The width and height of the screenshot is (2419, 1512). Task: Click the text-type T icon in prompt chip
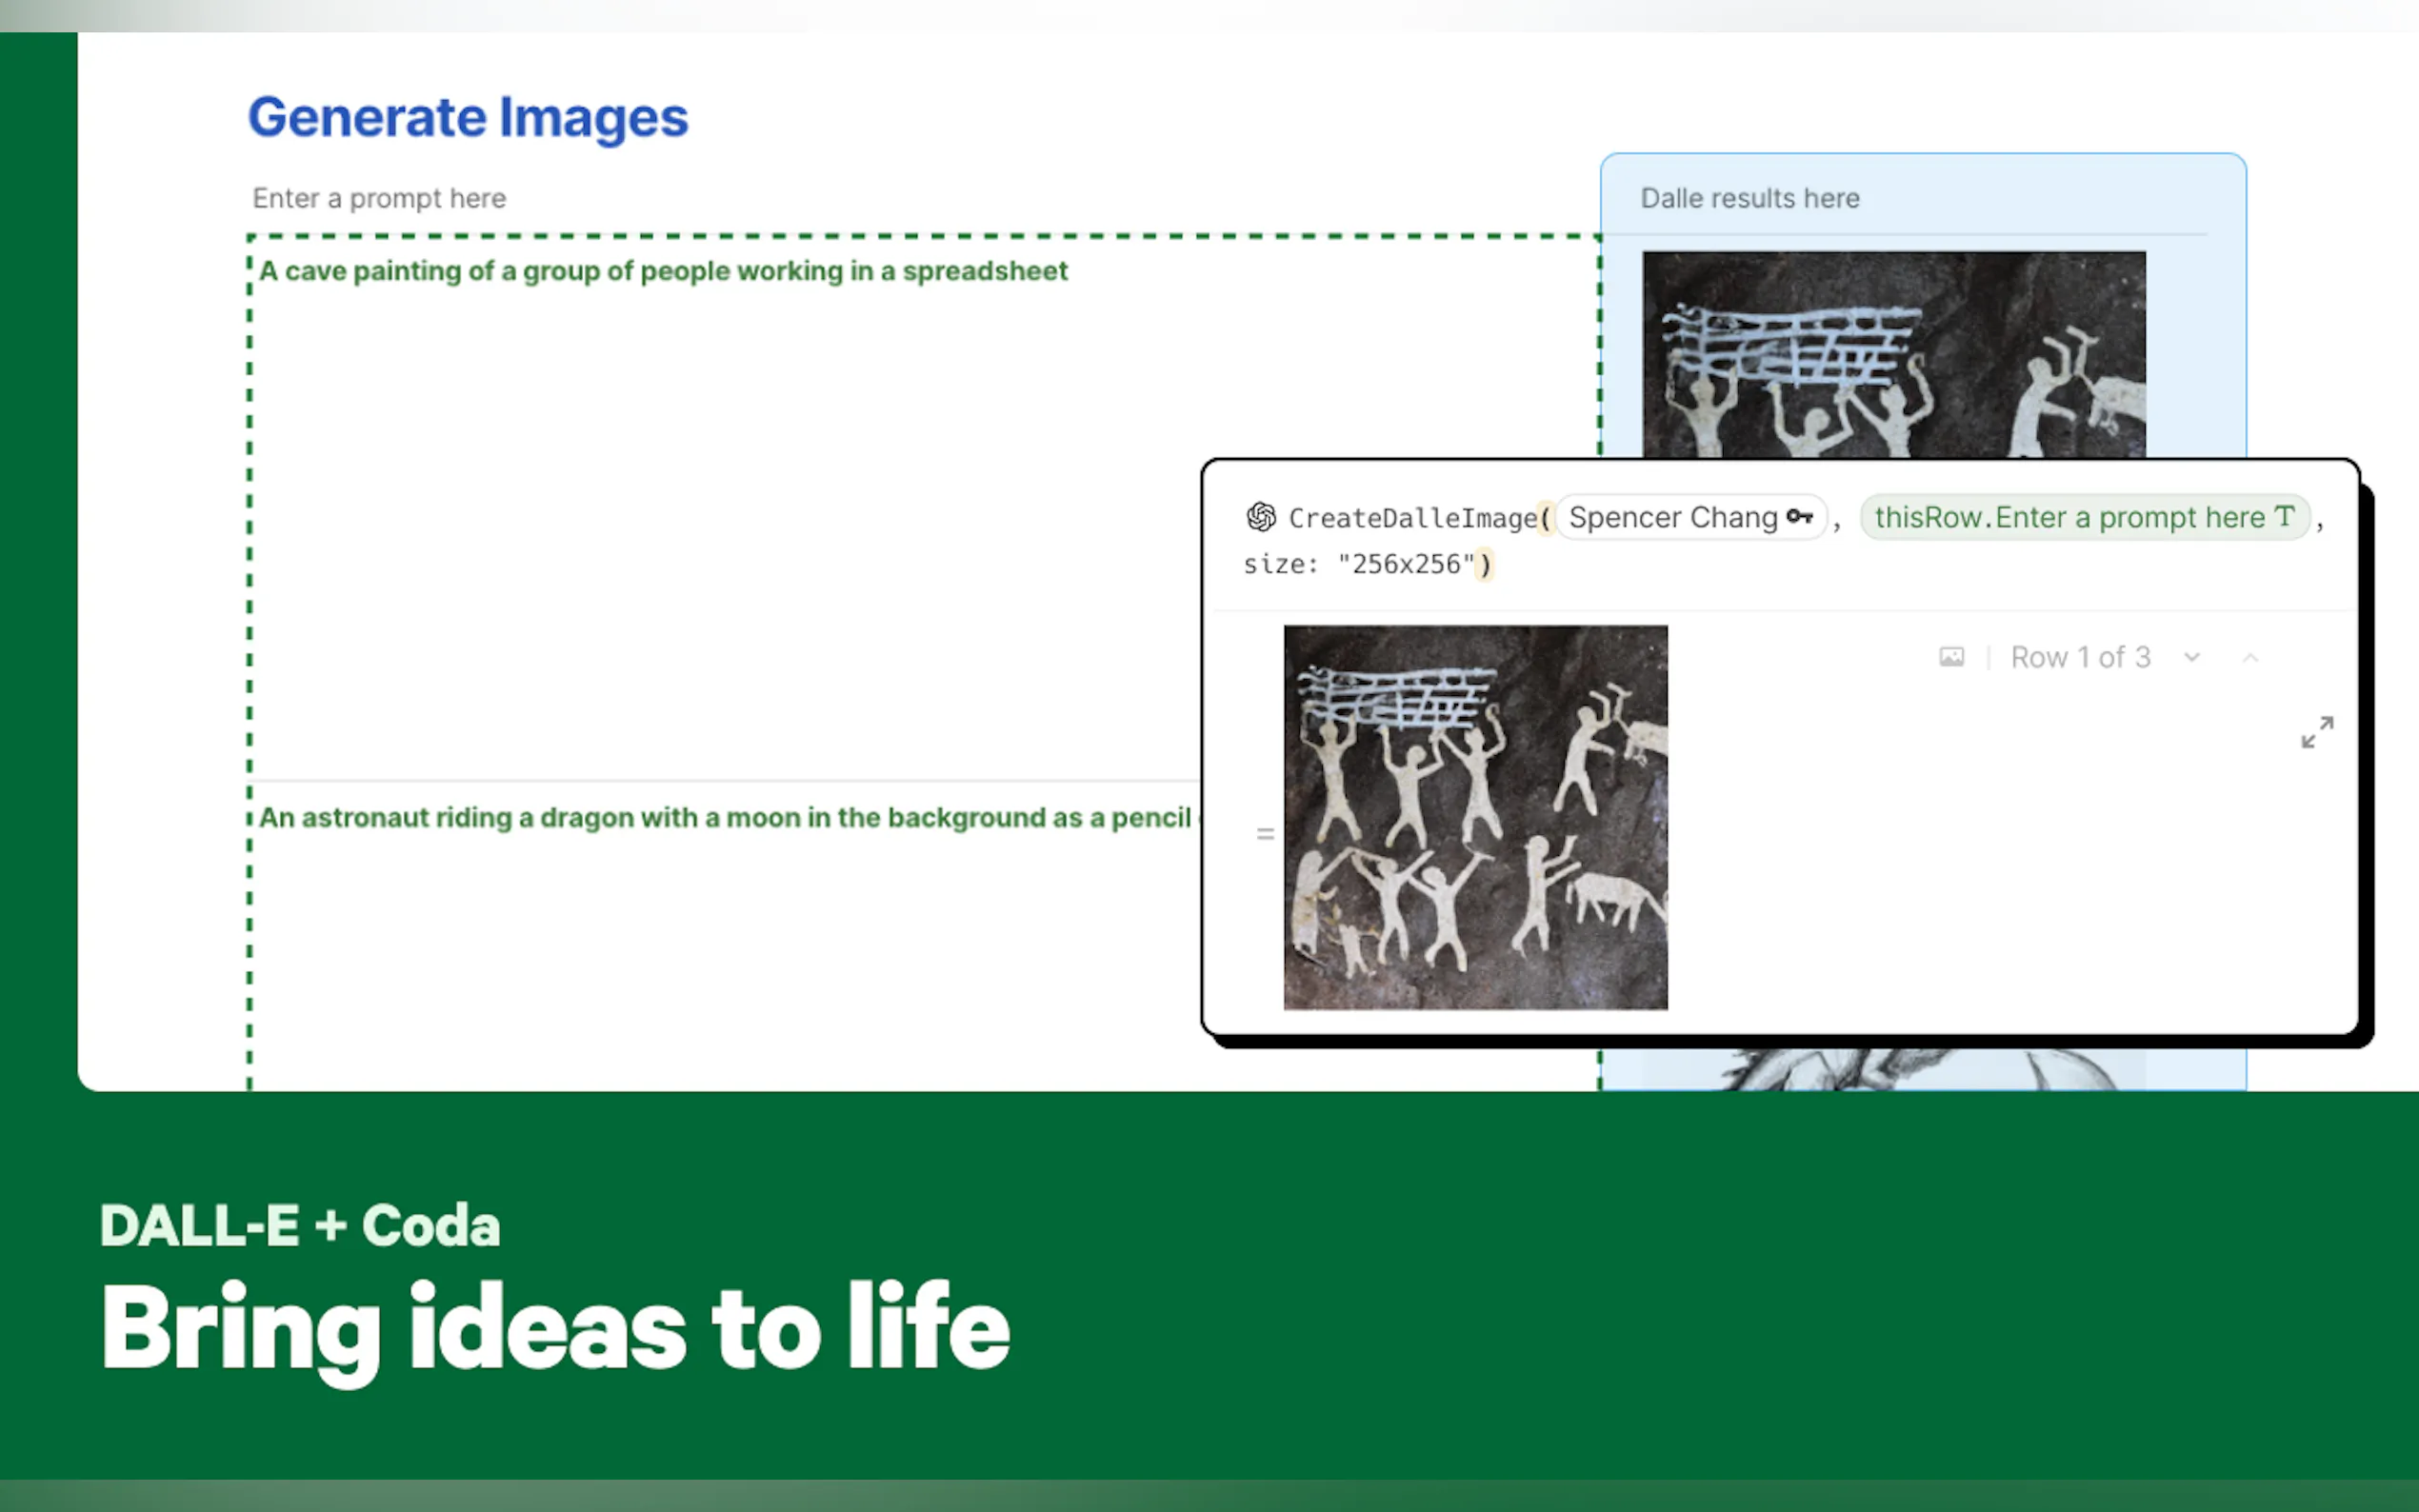click(2284, 517)
